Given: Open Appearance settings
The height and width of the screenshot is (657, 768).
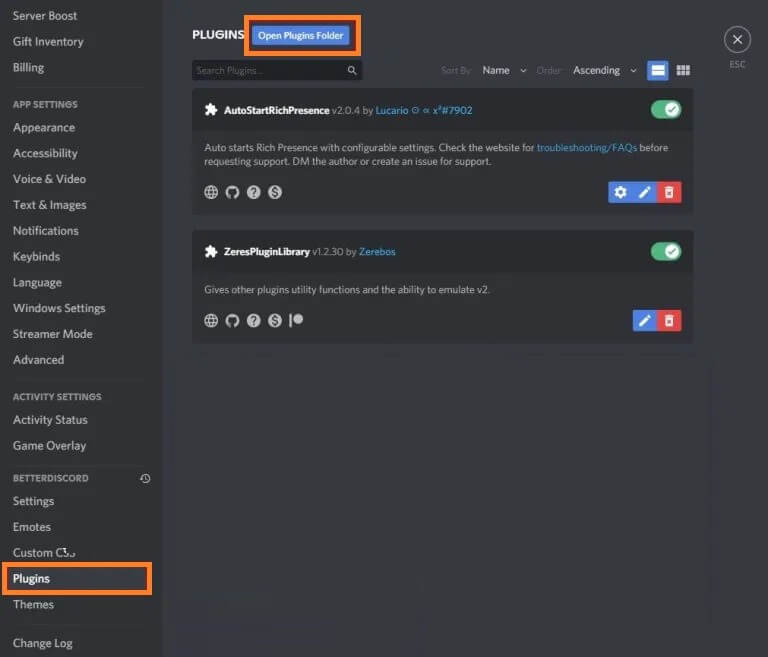Looking at the screenshot, I should pyautogui.click(x=44, y=128).
